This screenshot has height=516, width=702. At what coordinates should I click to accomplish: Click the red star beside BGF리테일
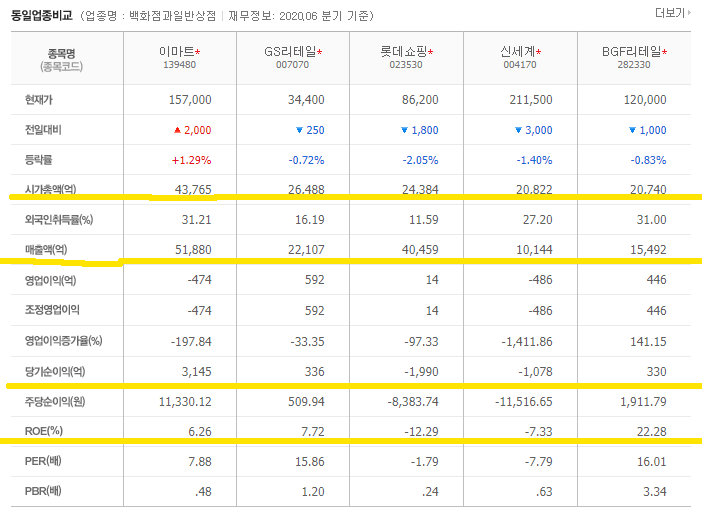coord(664,52)
